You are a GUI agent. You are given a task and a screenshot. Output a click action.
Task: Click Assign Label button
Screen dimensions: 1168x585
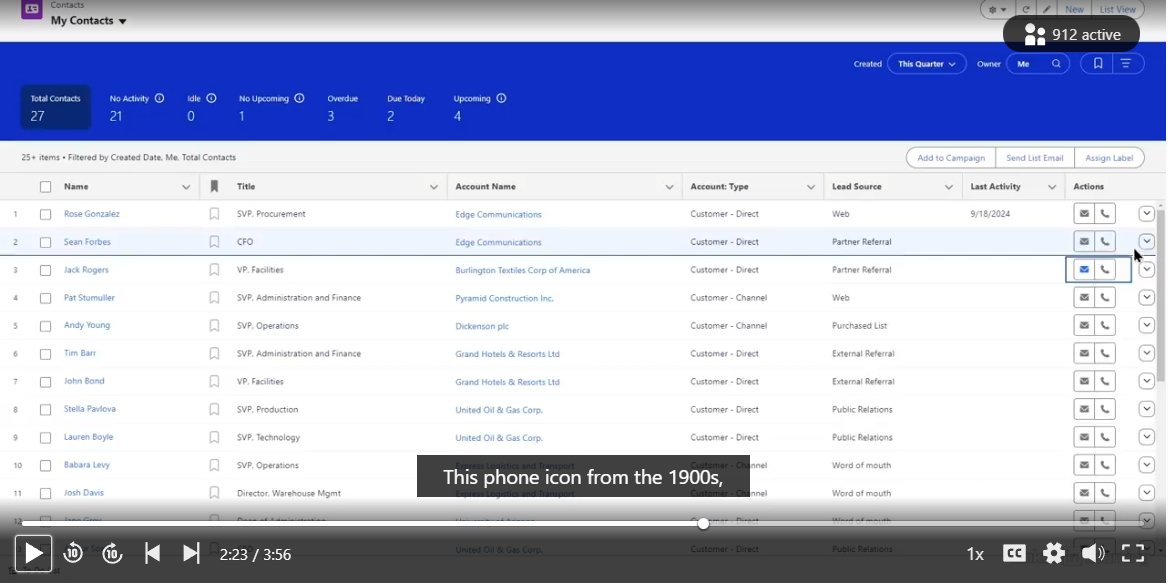1109,158
